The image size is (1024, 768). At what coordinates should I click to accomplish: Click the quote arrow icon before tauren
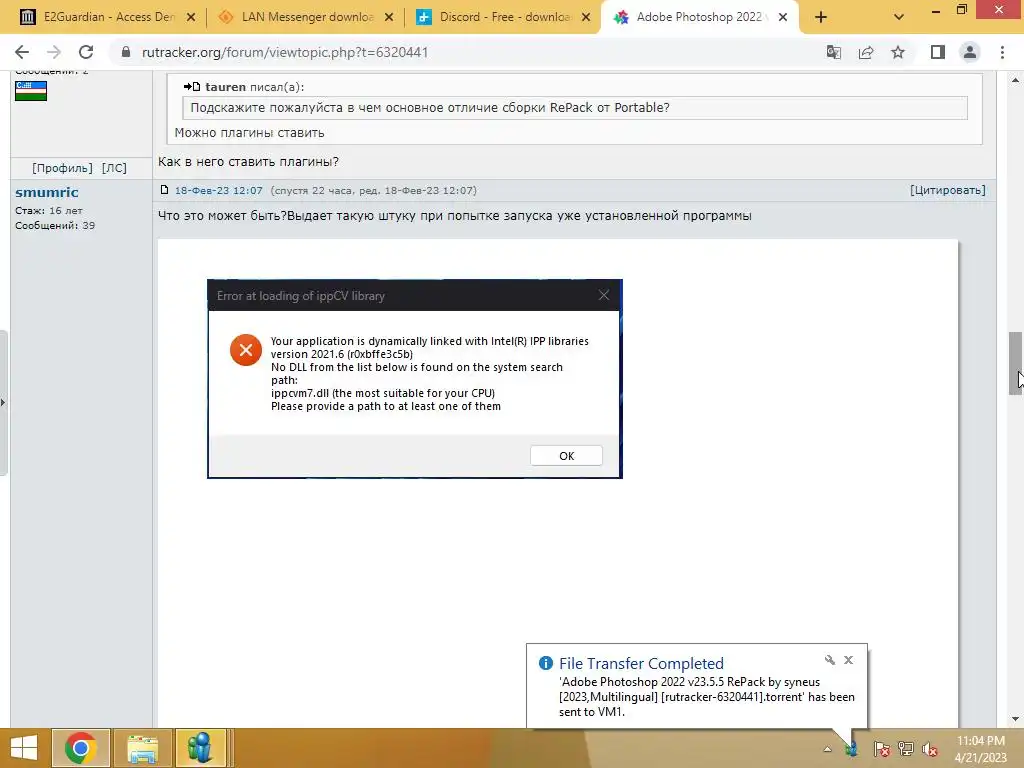[x=191, y=86]
